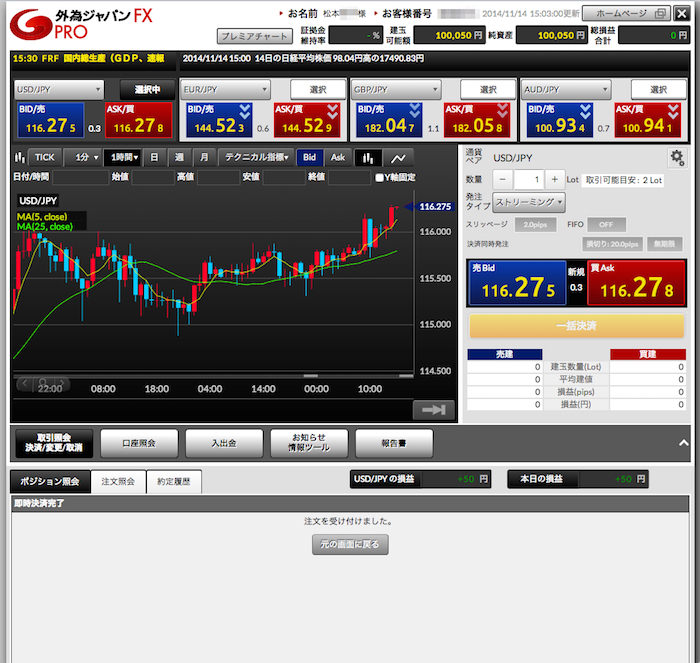This screenshot has width=700, height=663.
Task: Click 元の画面に戻る return button
Action: (x=350, y=544)
